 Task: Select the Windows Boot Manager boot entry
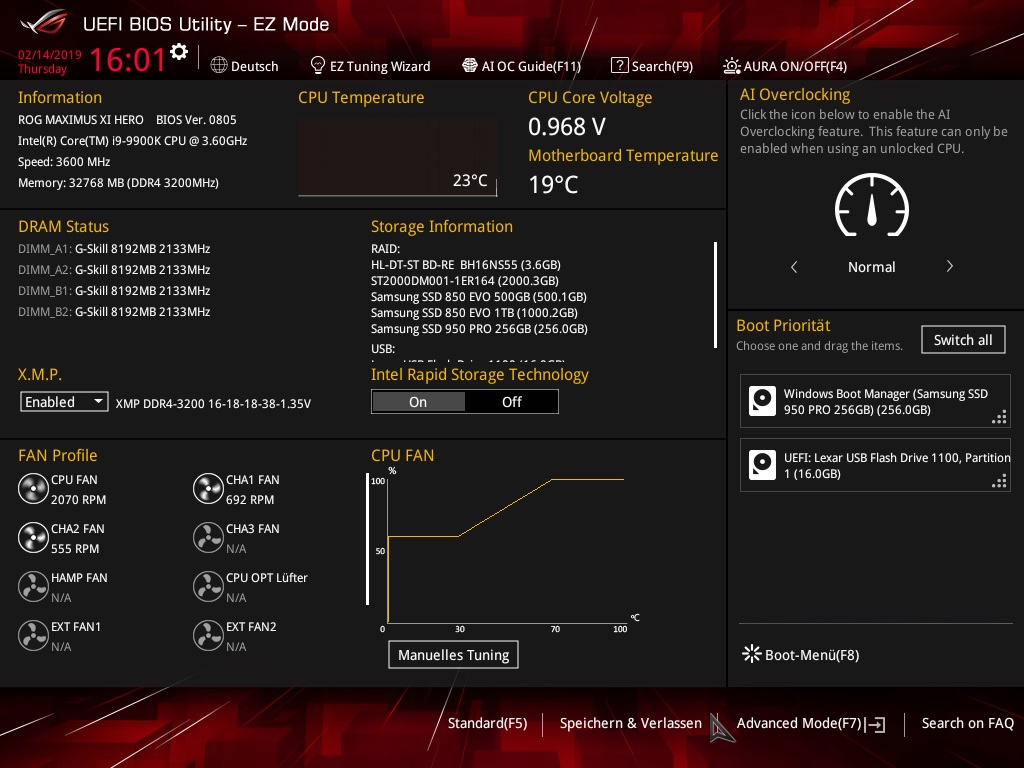[875, 401]
